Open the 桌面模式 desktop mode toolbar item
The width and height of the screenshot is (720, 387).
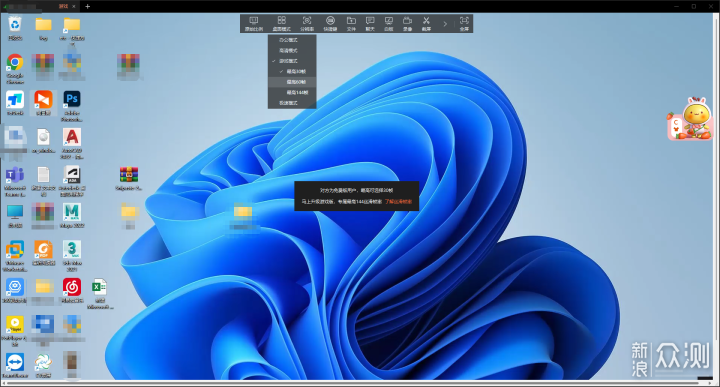click(x=281, y=23)
